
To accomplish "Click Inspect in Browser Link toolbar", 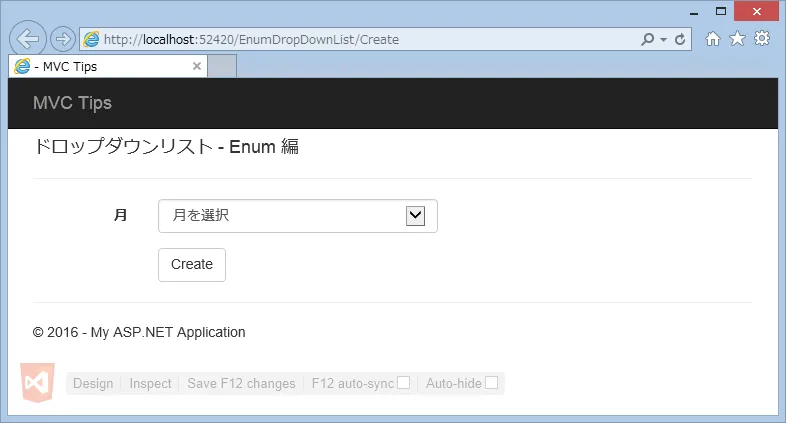I will [x=150, y=383].
